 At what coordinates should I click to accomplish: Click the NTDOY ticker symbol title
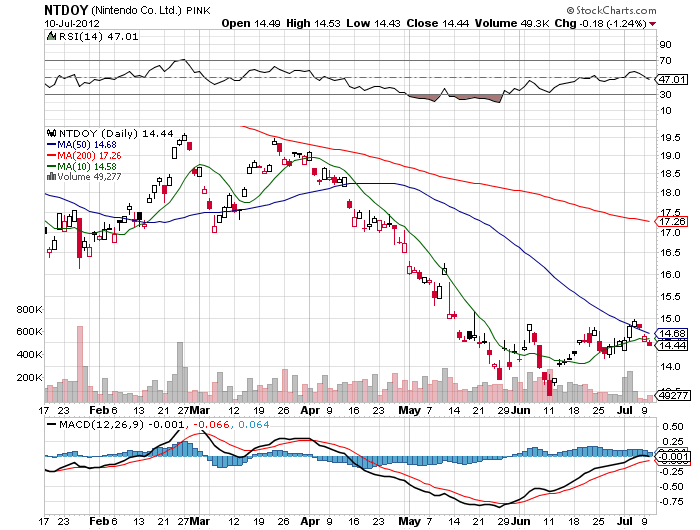click(x=66, y=10)
